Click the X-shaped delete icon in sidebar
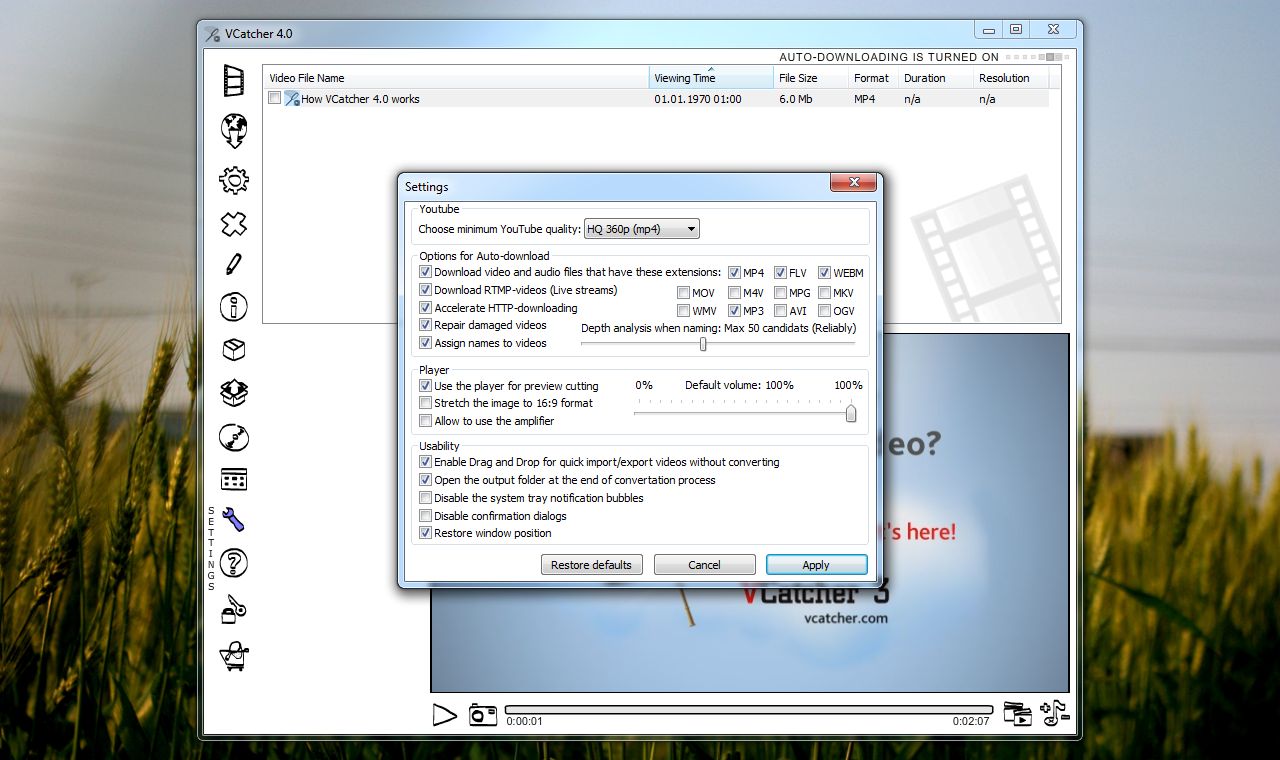Screen dimensions: 1280x760 [234, 223]
